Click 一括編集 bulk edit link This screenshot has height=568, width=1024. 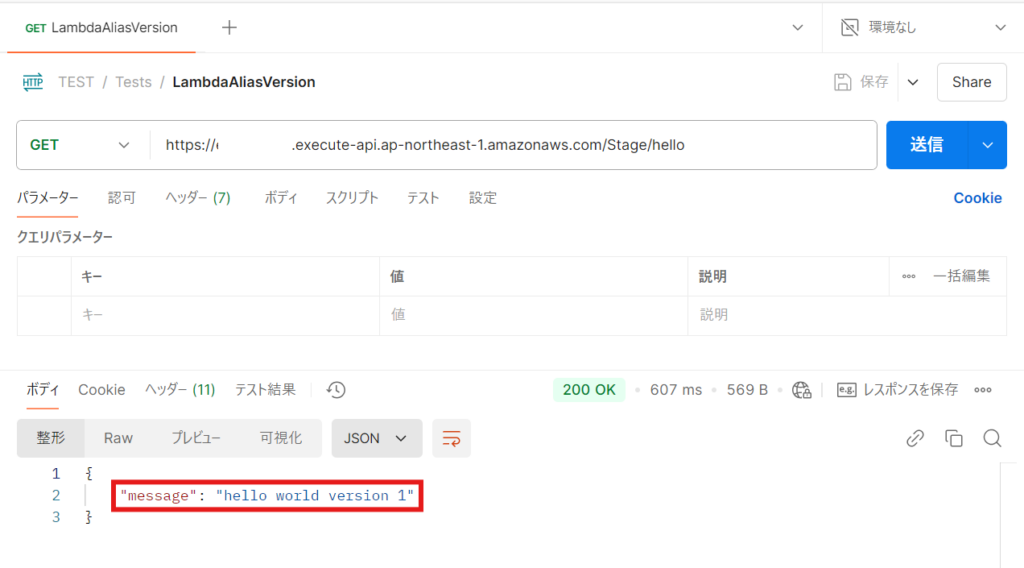(x=961, y=276)
